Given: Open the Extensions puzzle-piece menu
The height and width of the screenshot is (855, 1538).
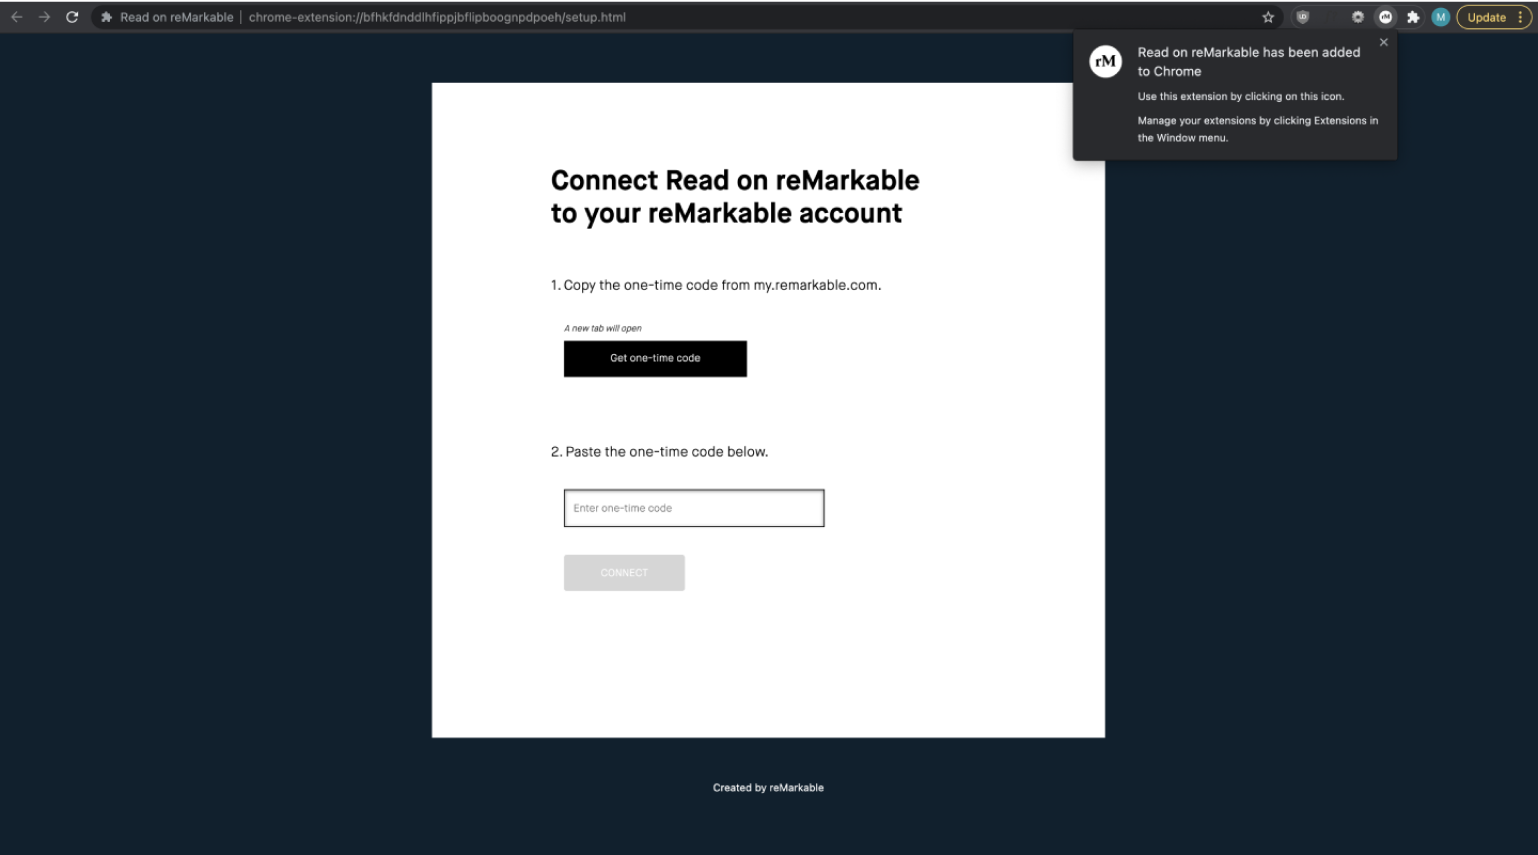Looking at the screenshot, I should [1414, 17].
